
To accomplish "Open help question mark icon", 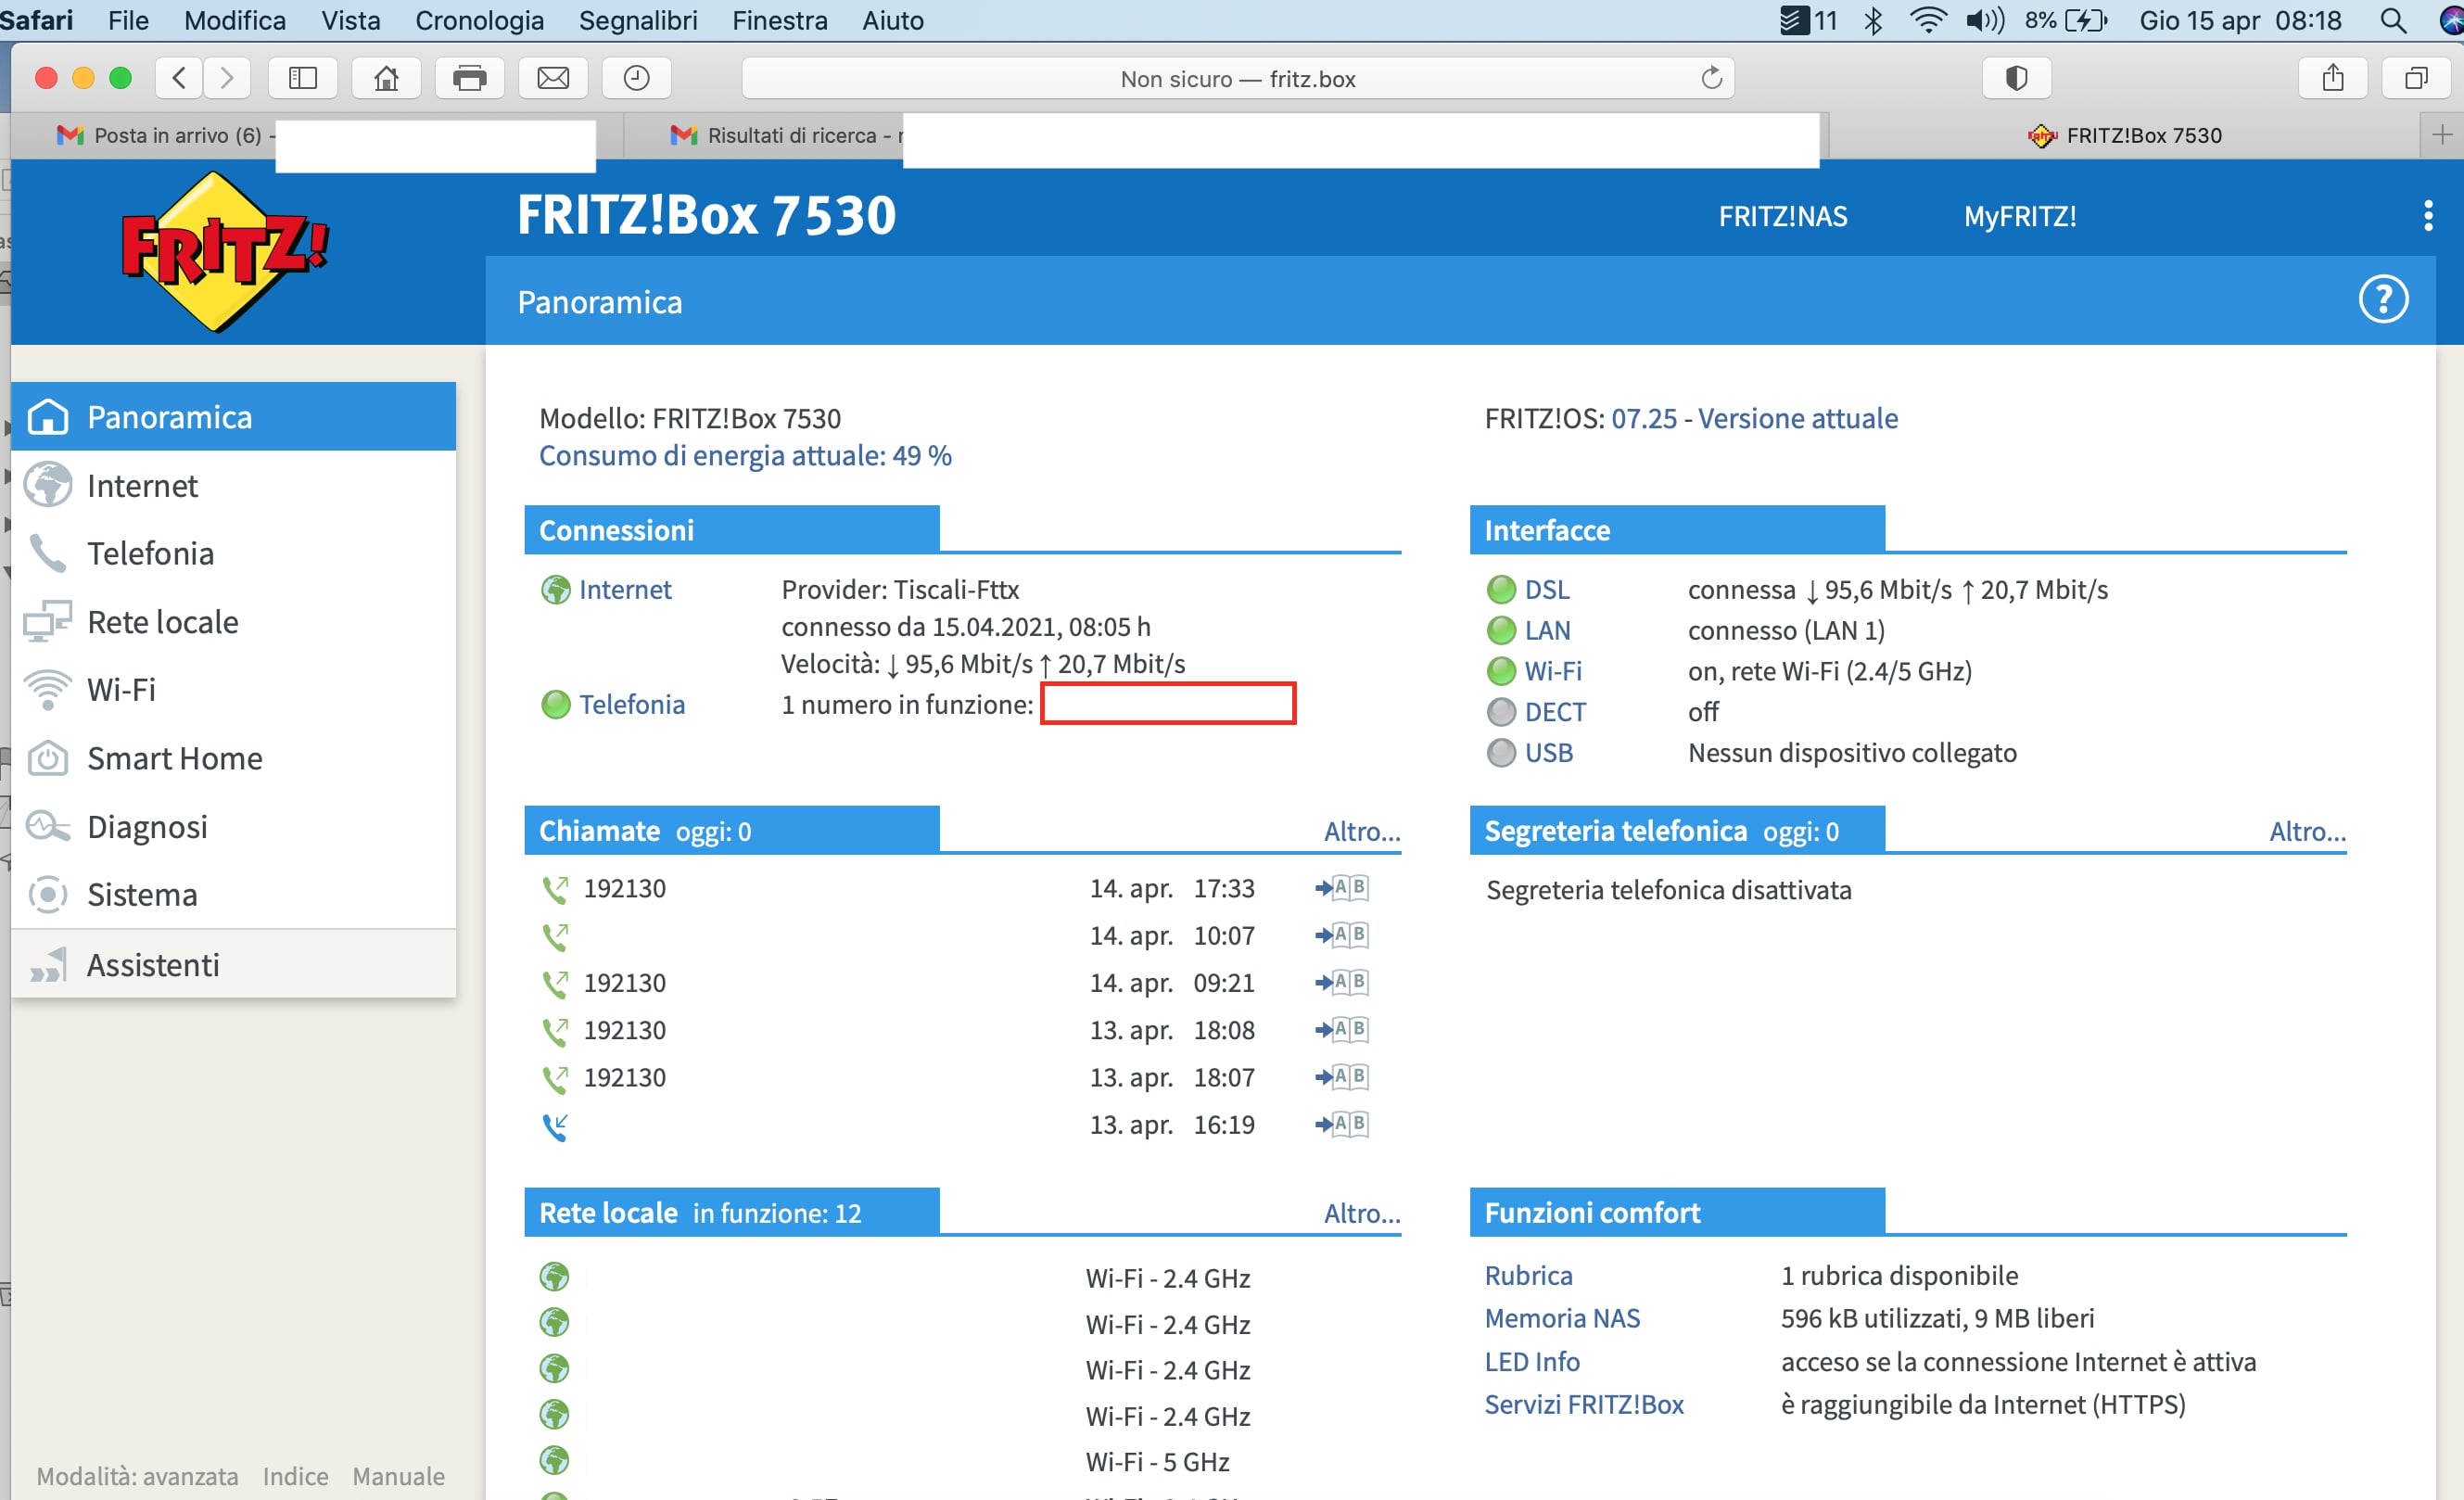I will [2384, 299].
